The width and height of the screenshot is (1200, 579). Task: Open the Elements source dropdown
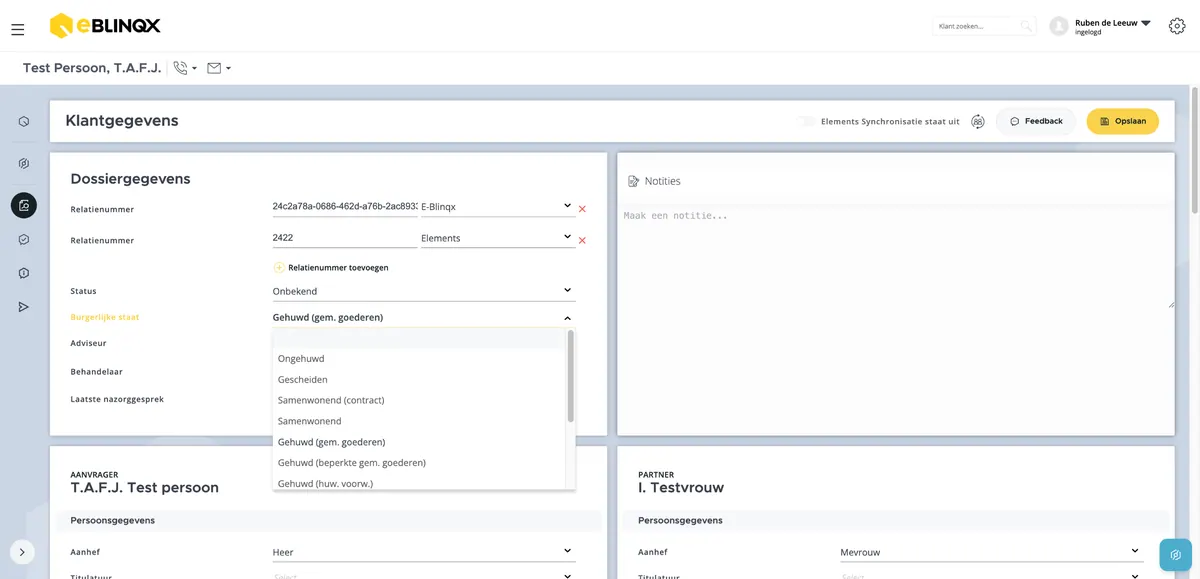click(x=497, y=239)
